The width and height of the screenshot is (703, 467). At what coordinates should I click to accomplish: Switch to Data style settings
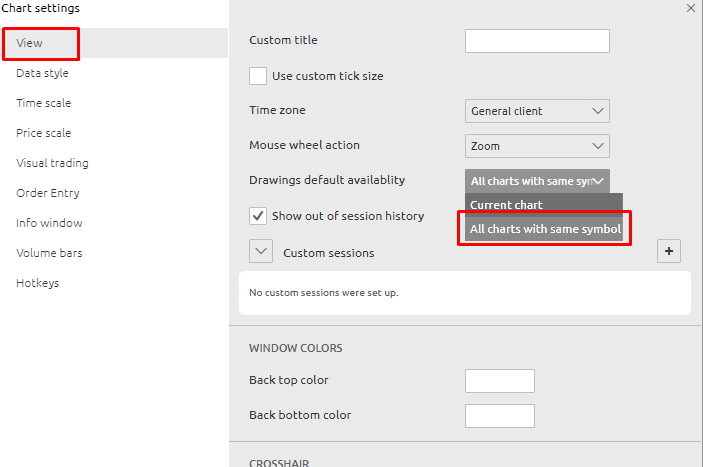[x=42, y=73]
